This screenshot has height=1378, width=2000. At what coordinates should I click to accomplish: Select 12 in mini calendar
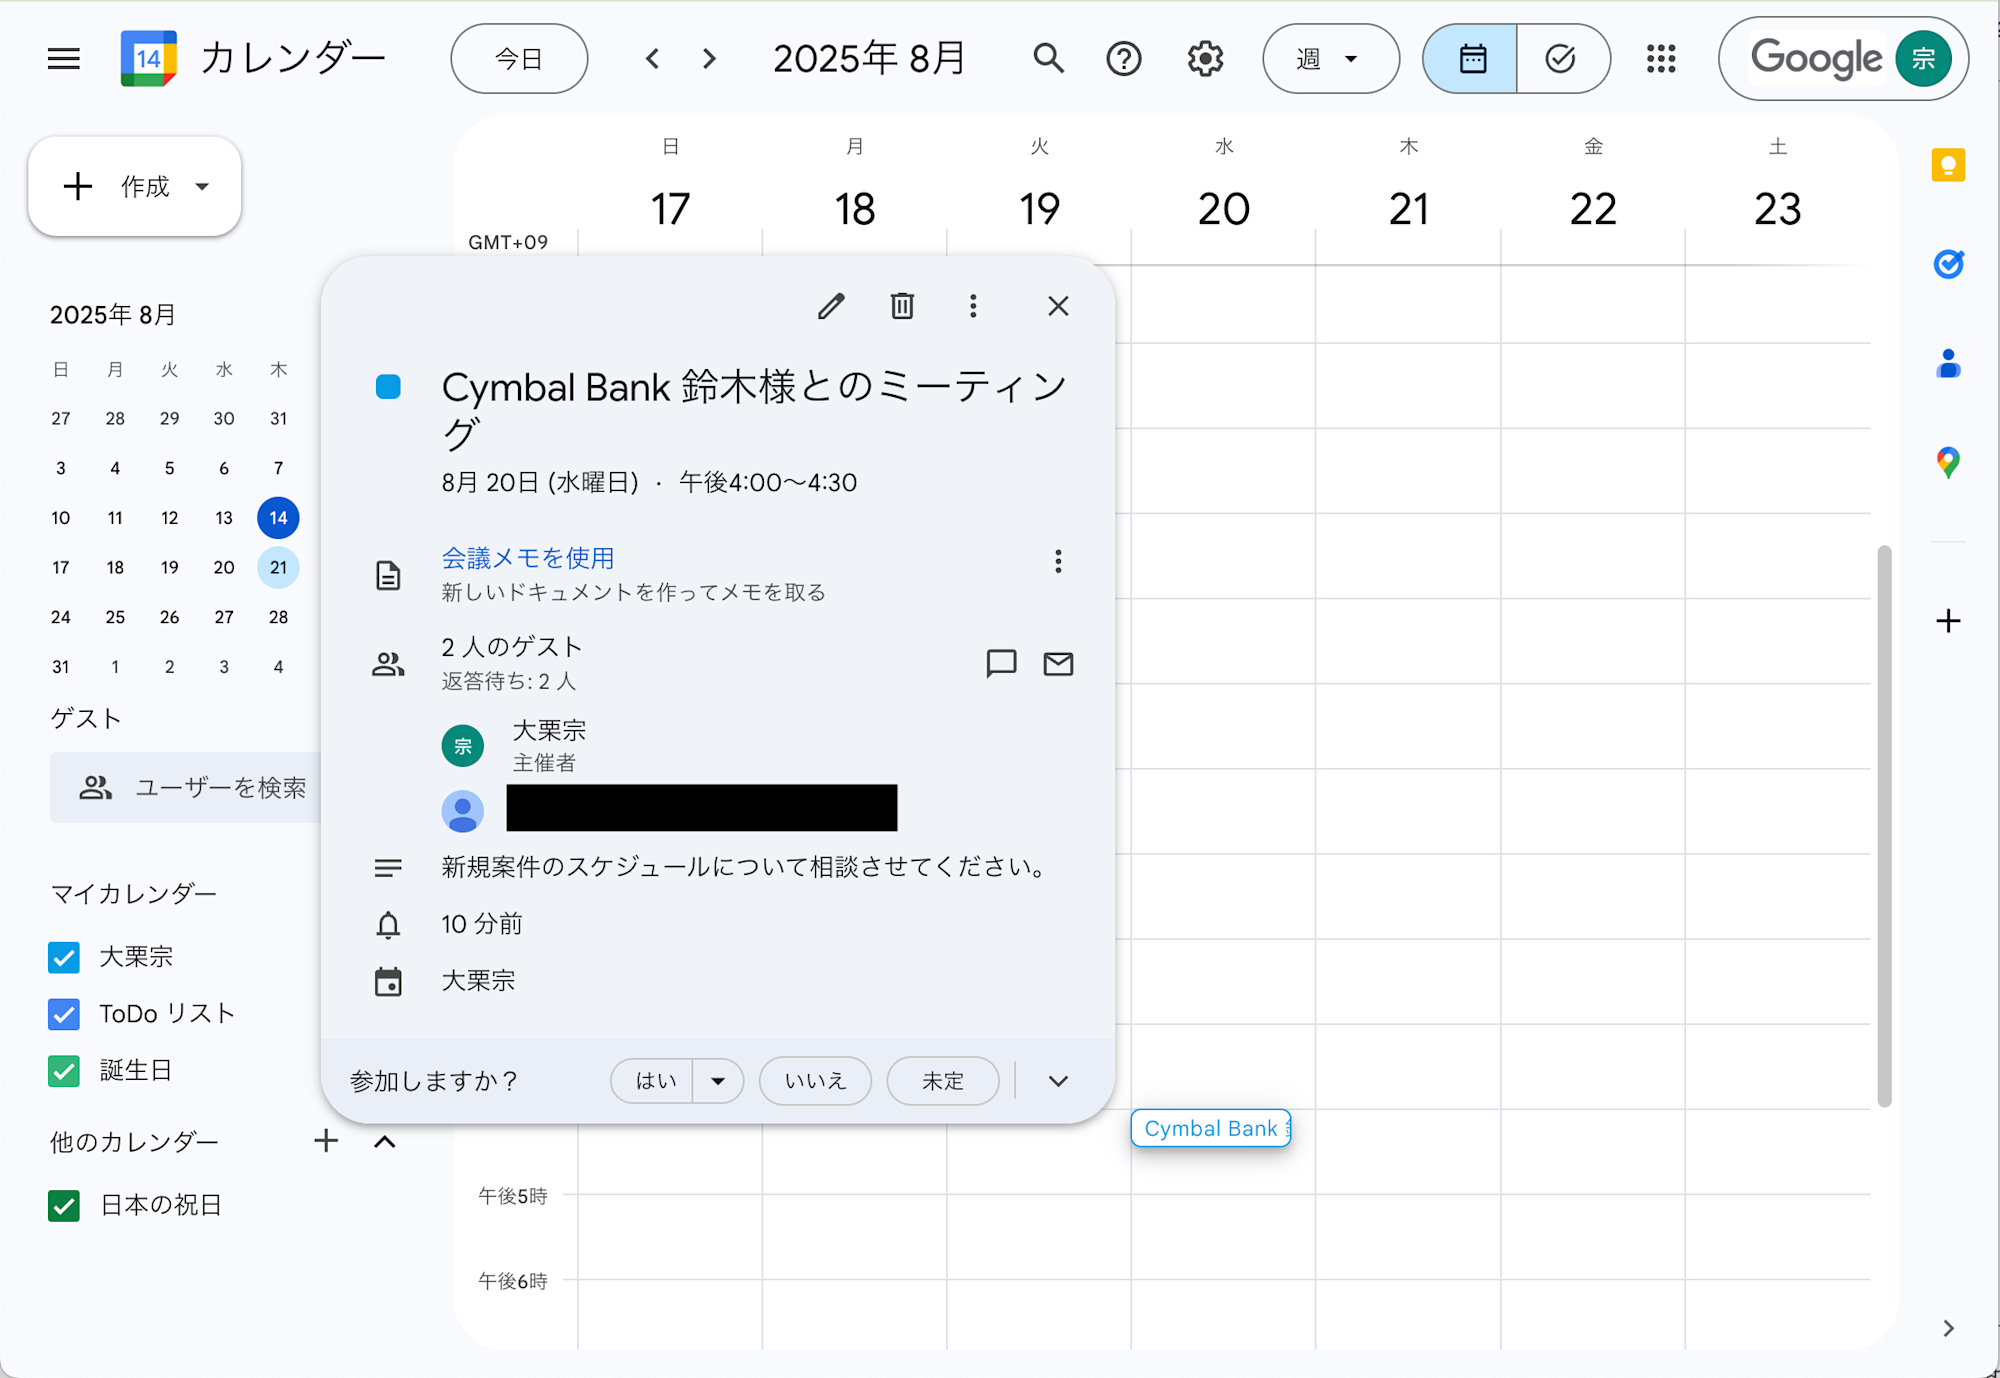[x=169, y=518]
